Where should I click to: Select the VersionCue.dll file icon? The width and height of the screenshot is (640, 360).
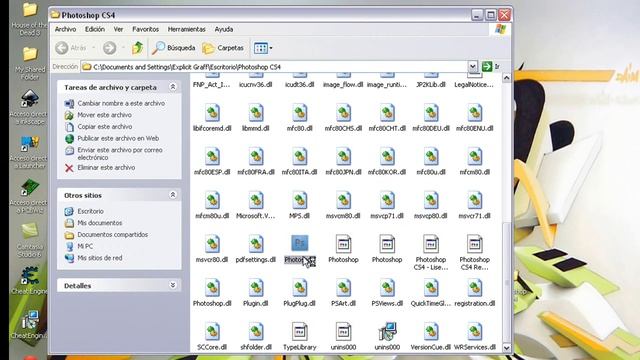point(431,331)
